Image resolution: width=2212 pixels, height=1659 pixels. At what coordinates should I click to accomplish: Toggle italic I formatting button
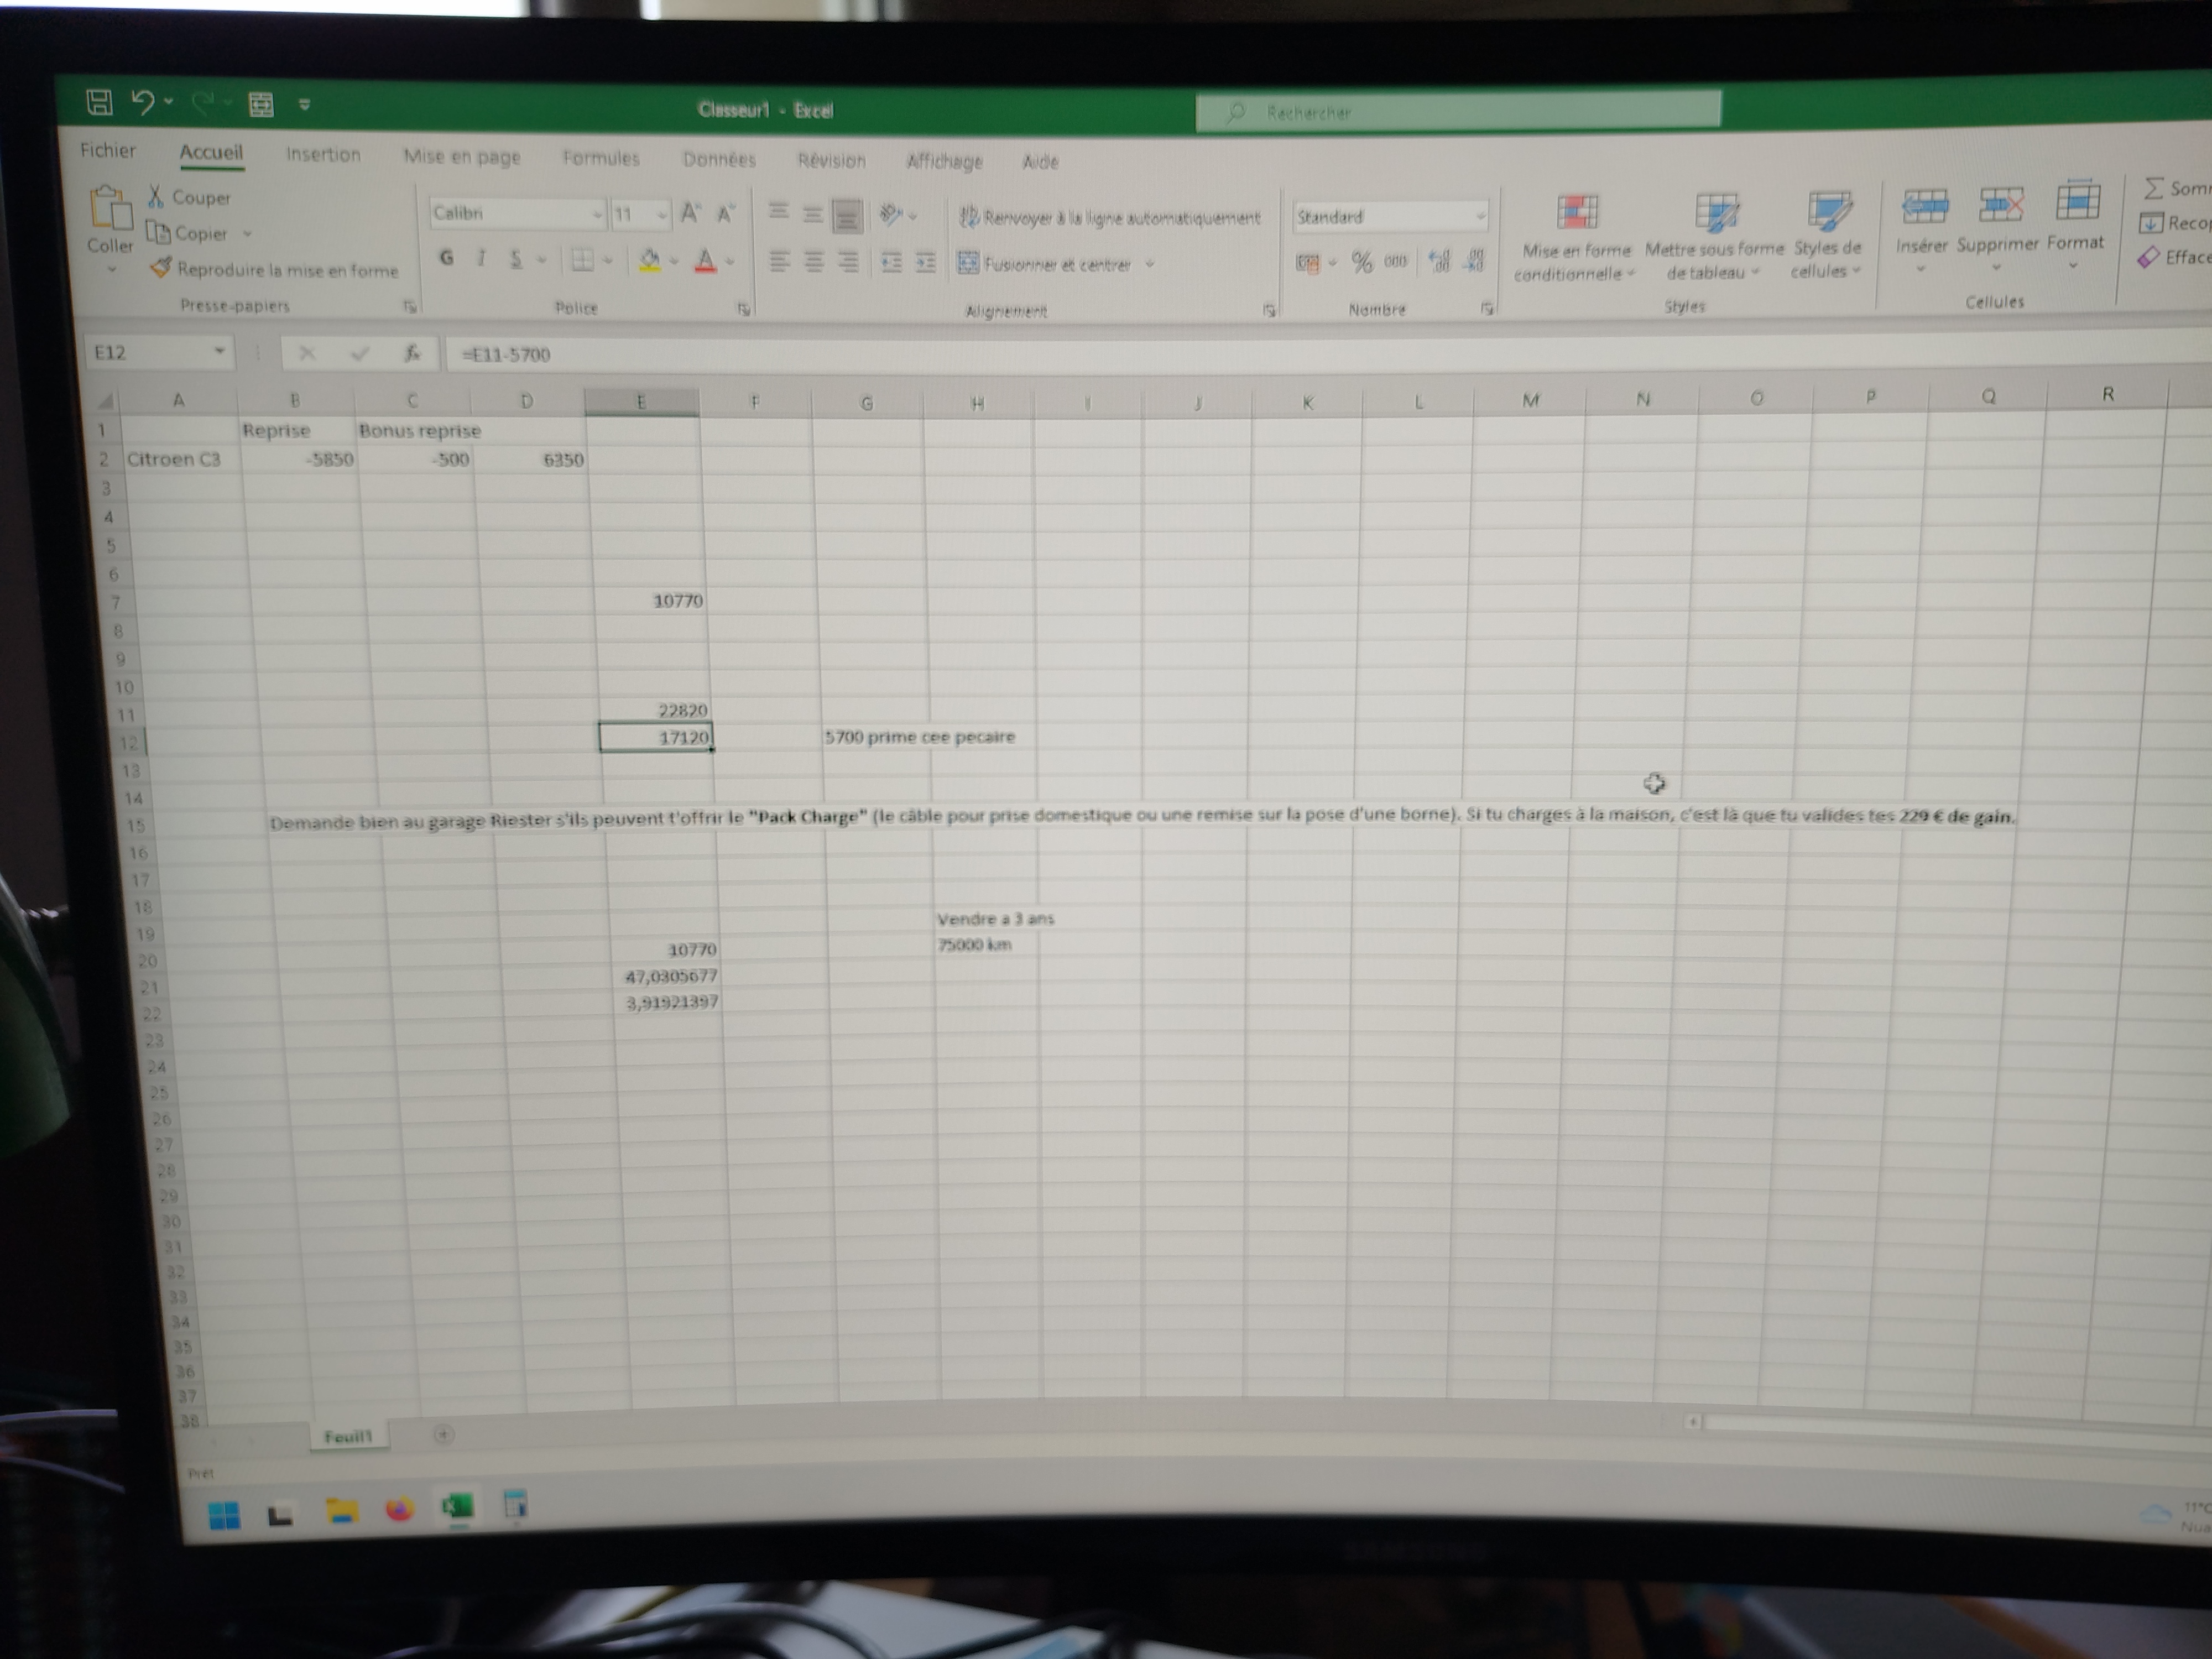point(481,259)
